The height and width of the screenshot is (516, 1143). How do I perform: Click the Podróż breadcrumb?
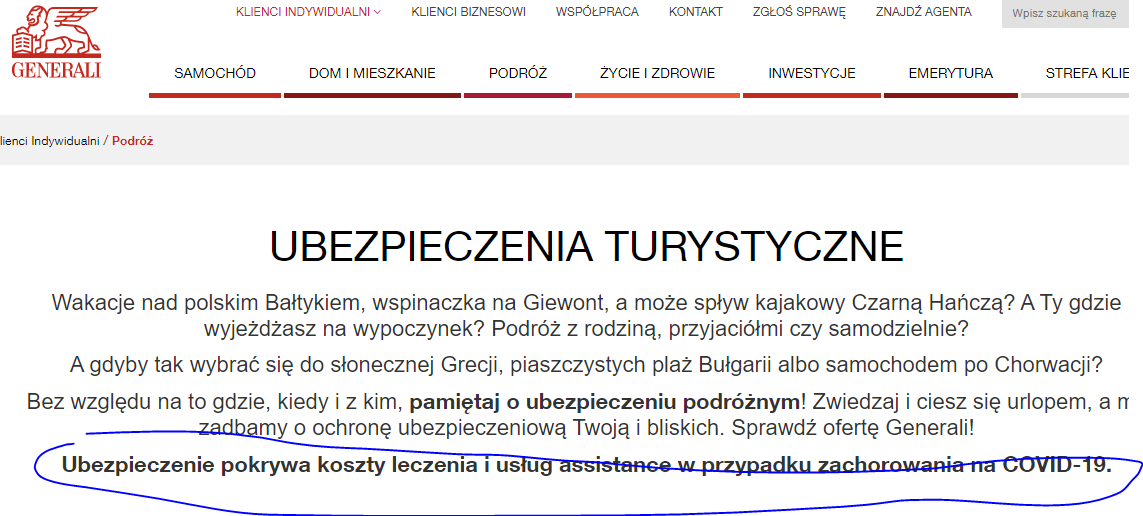point(133,141)
